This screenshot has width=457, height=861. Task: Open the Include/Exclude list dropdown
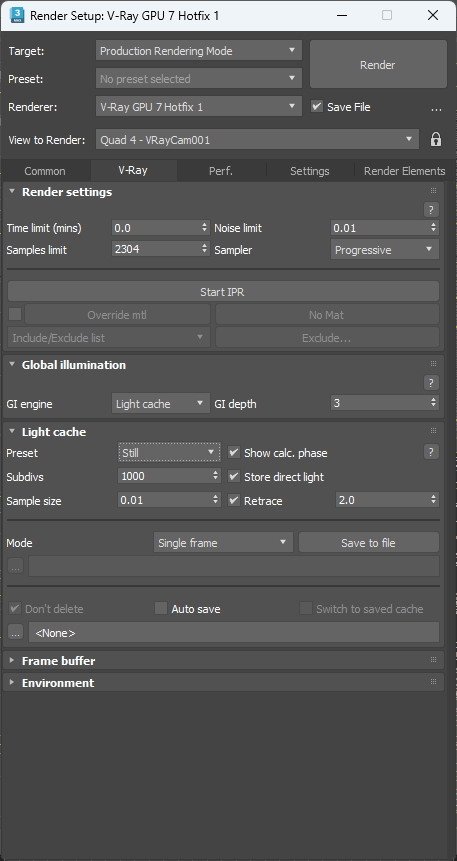pyautogui.click(x=109, y=338)
